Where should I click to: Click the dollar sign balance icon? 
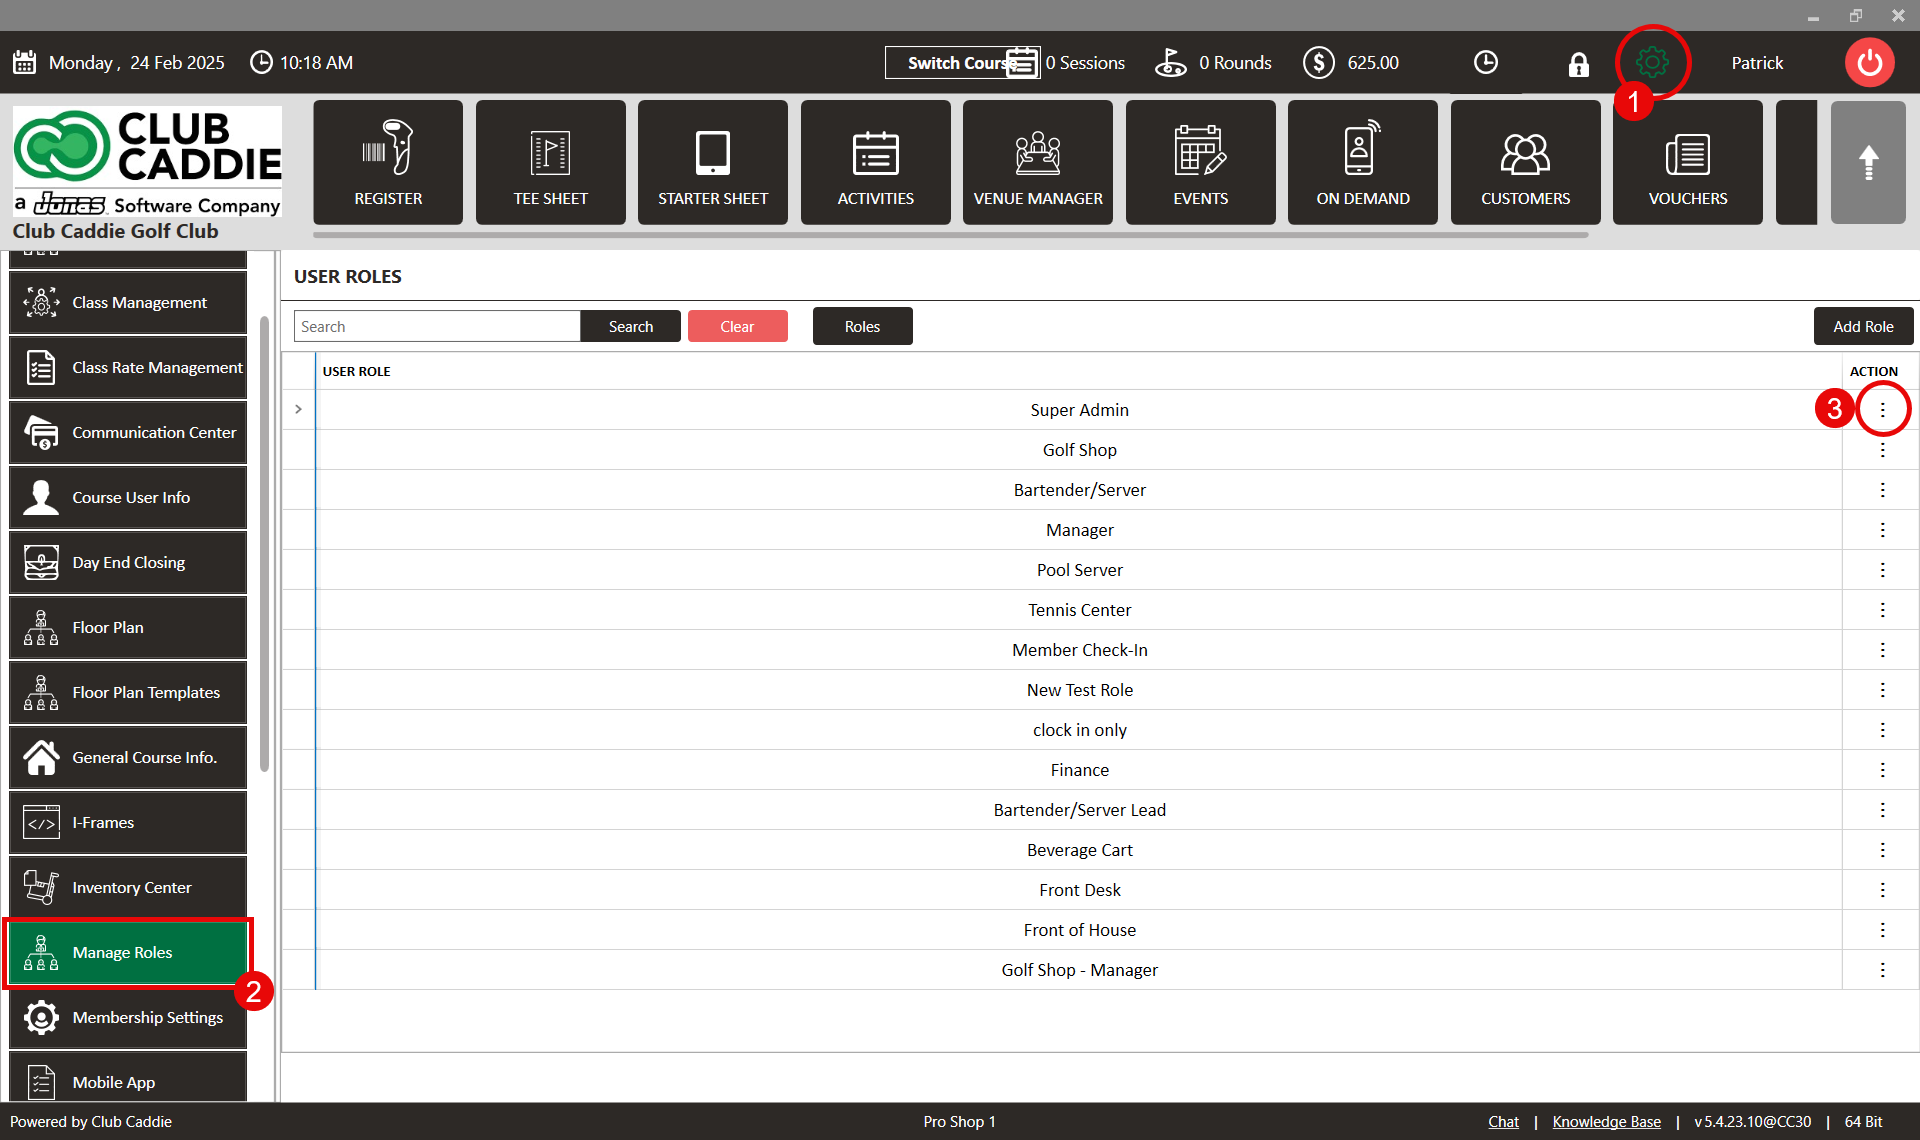[x=1319, y=62]
